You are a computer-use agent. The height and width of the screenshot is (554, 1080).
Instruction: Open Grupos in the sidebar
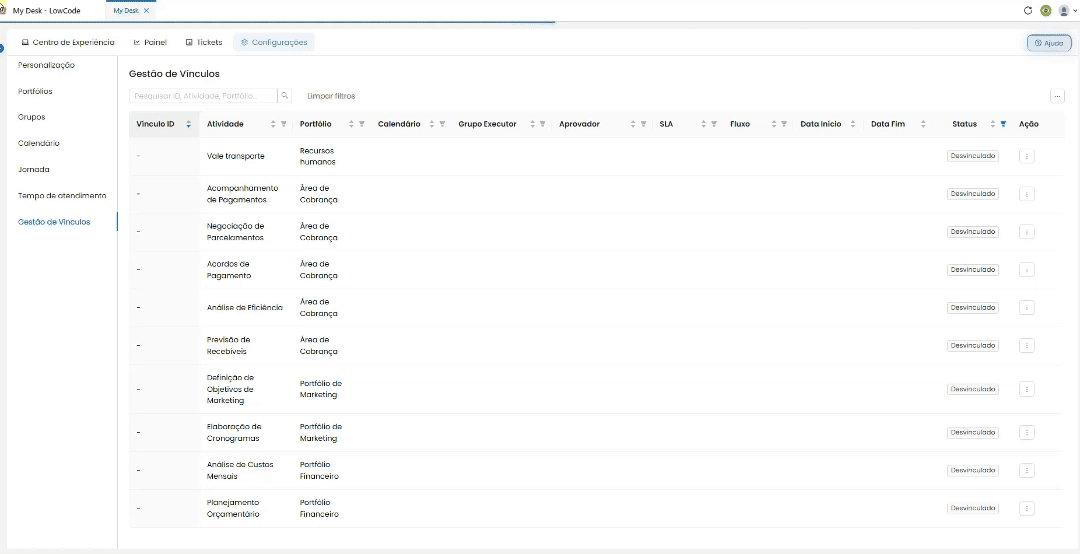point(32,117)
